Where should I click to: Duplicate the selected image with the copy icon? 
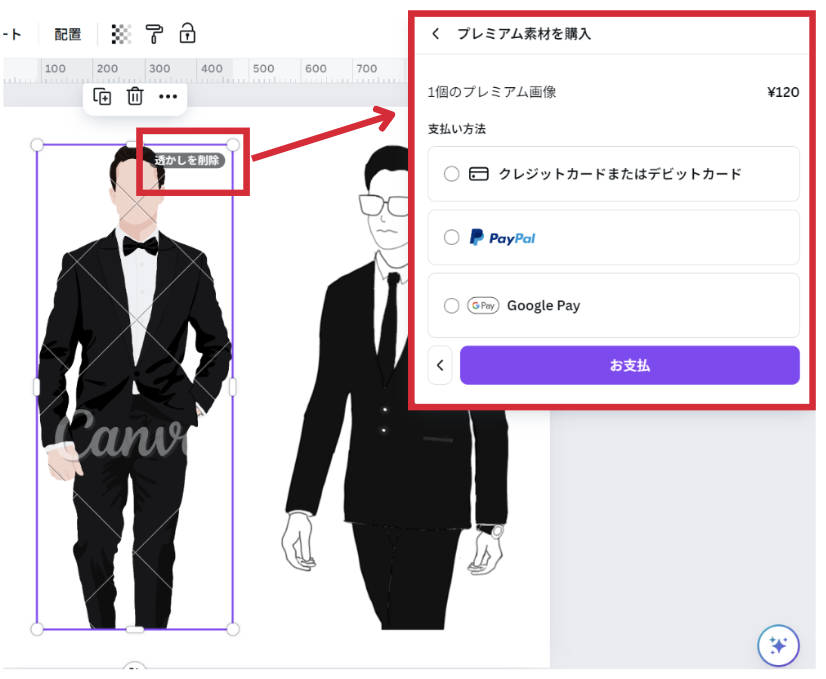pos(102,96)
